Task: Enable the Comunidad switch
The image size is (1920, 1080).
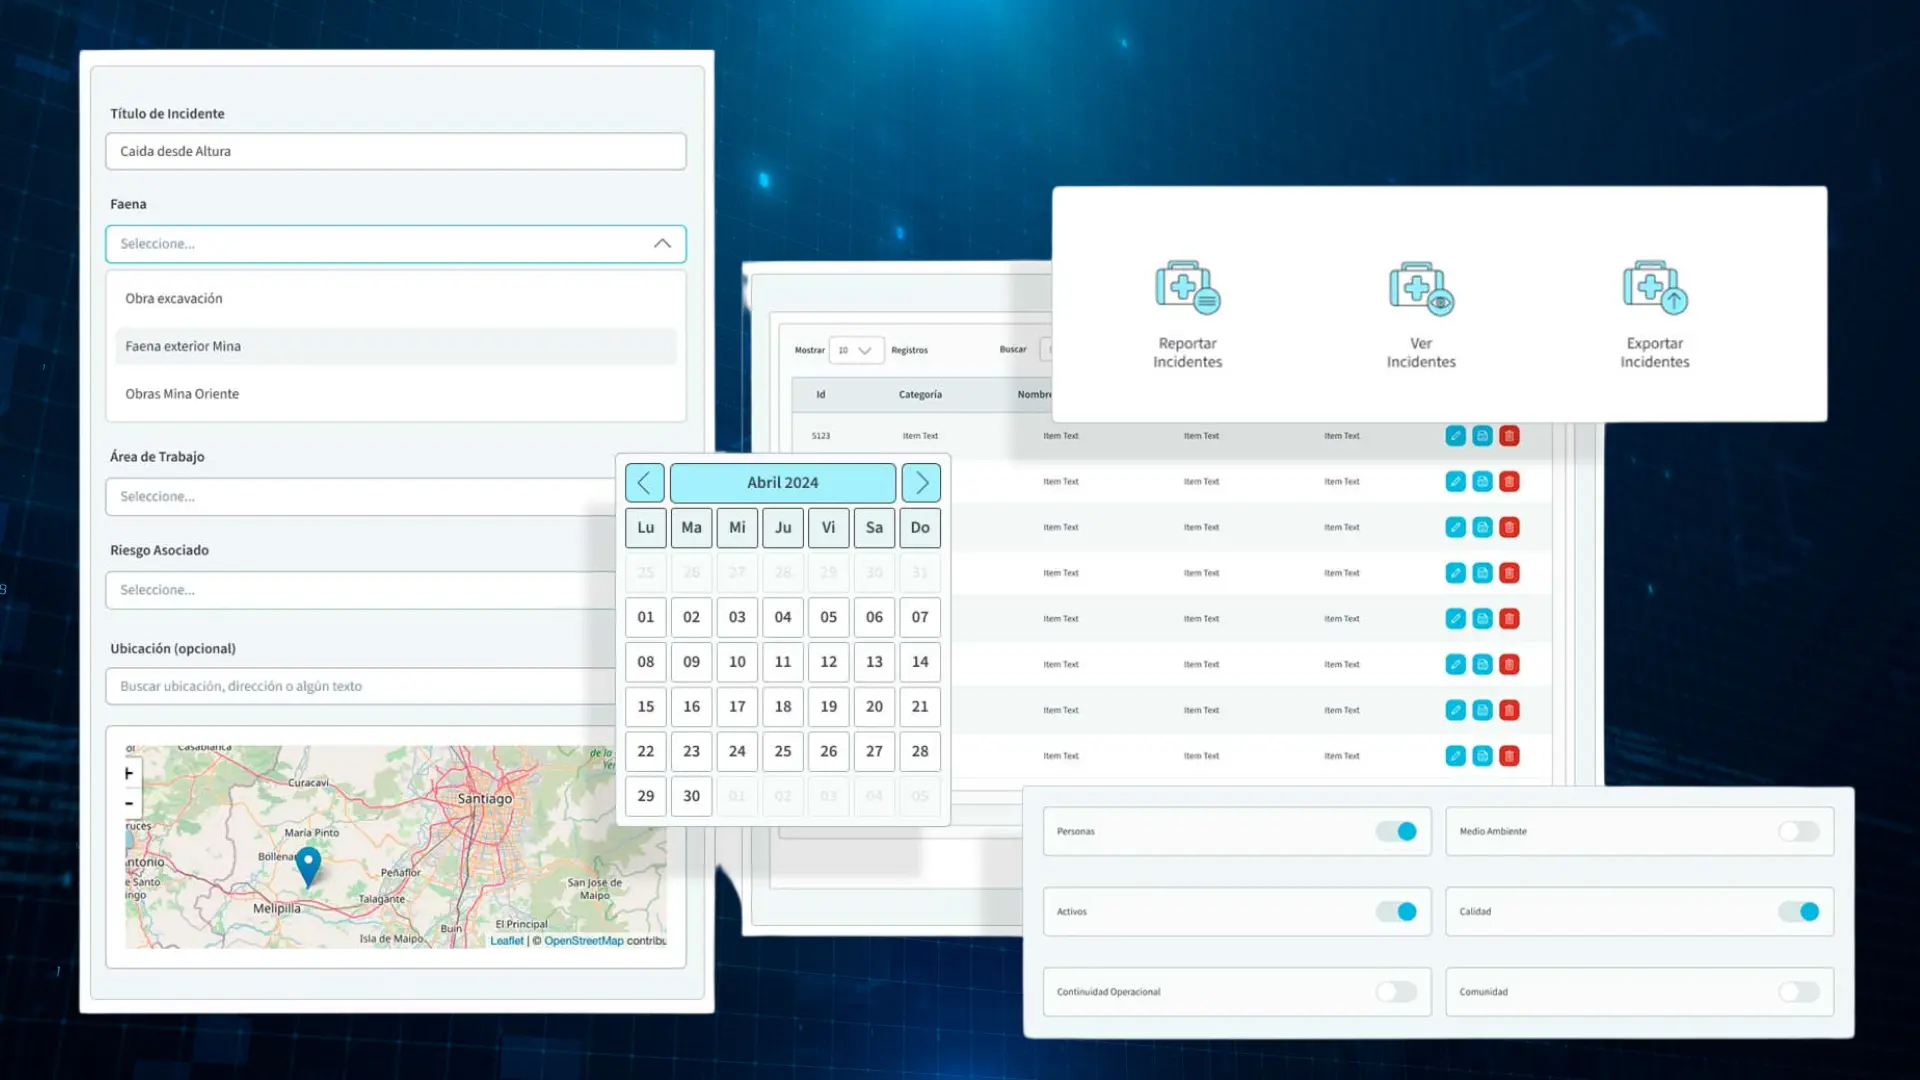Action: [x=1798, y=992]
